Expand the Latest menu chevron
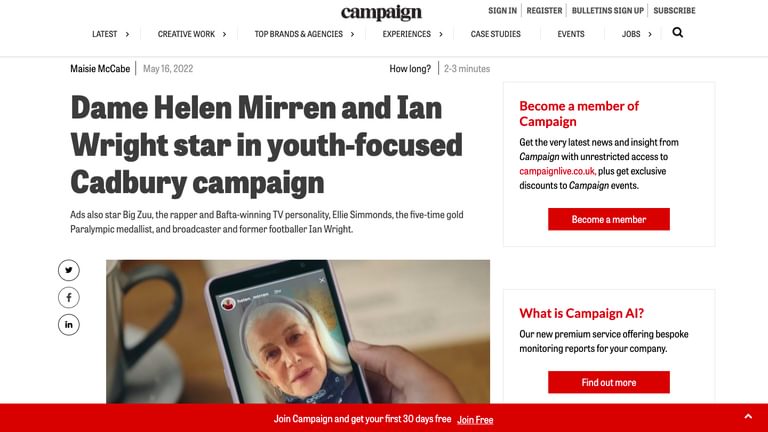The image size is (768, 432). pyautogui.click(x=127, y=34)
